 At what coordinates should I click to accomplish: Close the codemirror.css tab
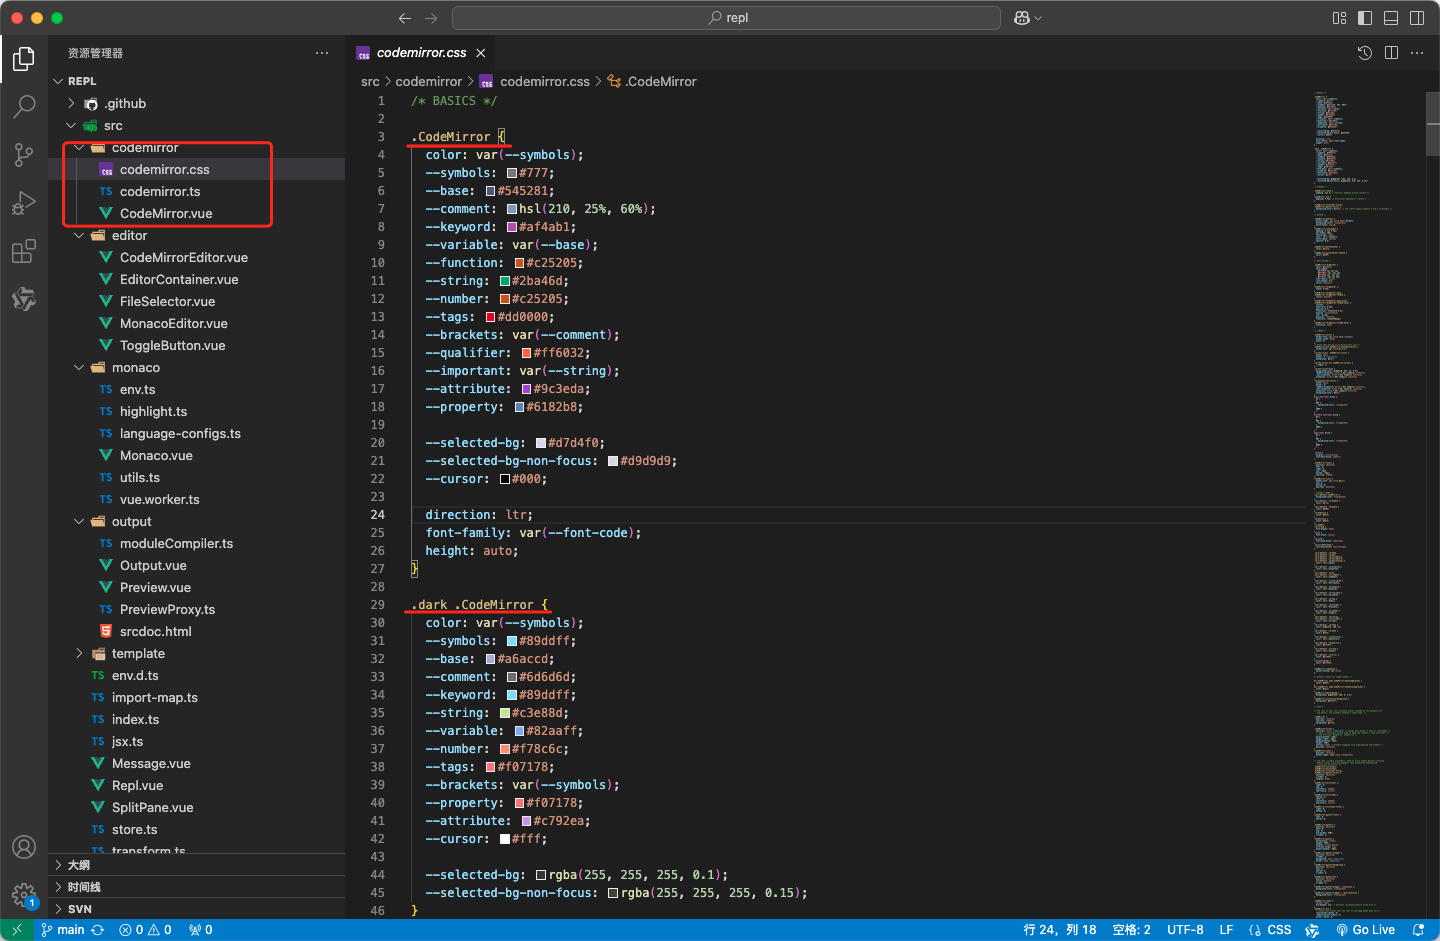[x=481, y=53]
